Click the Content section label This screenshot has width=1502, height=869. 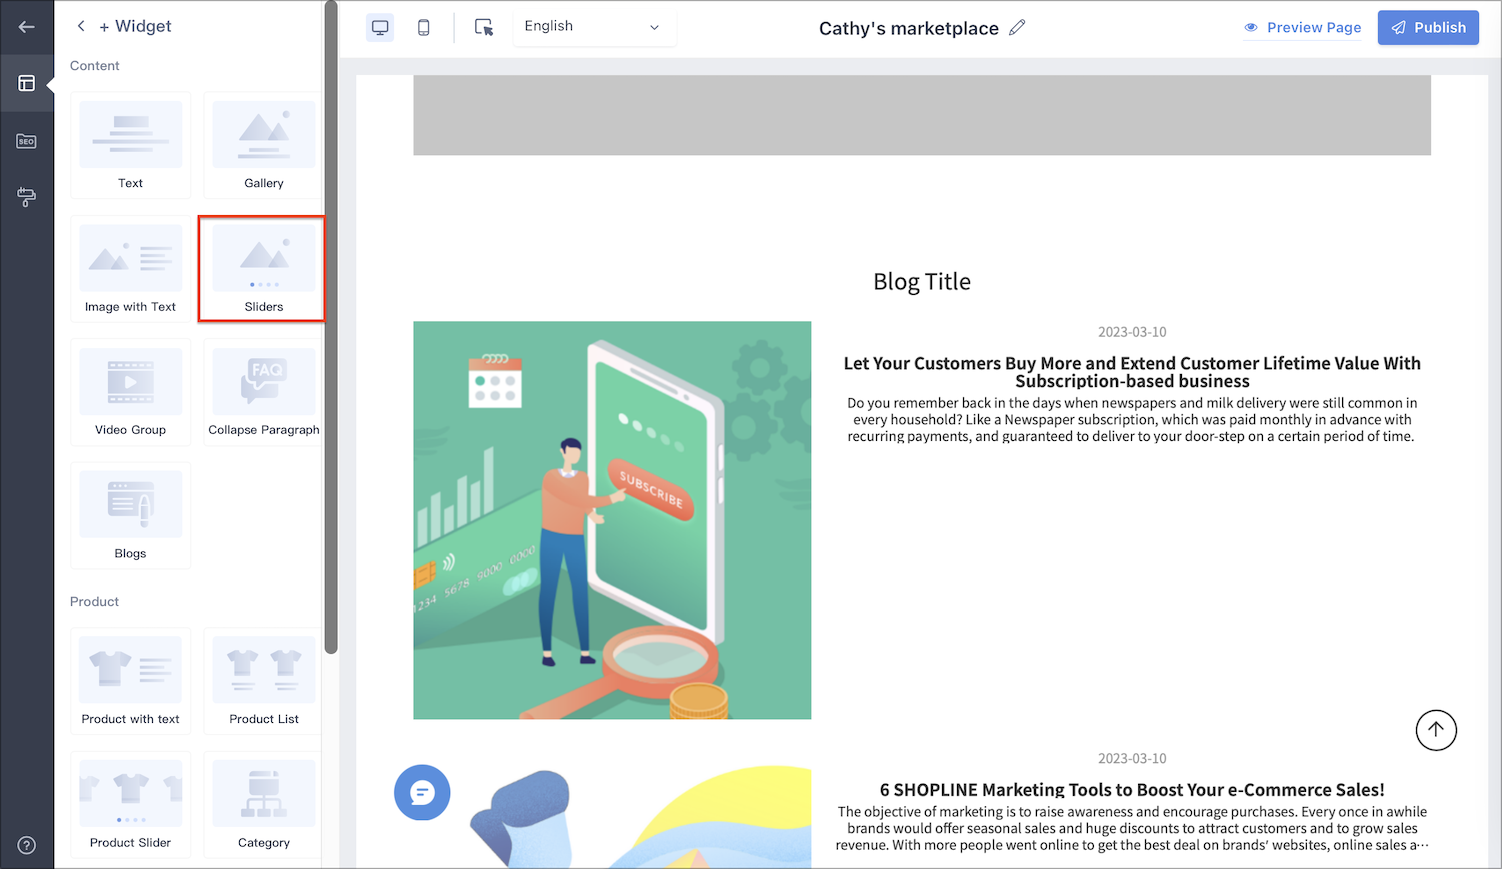(x=95, y=66)
